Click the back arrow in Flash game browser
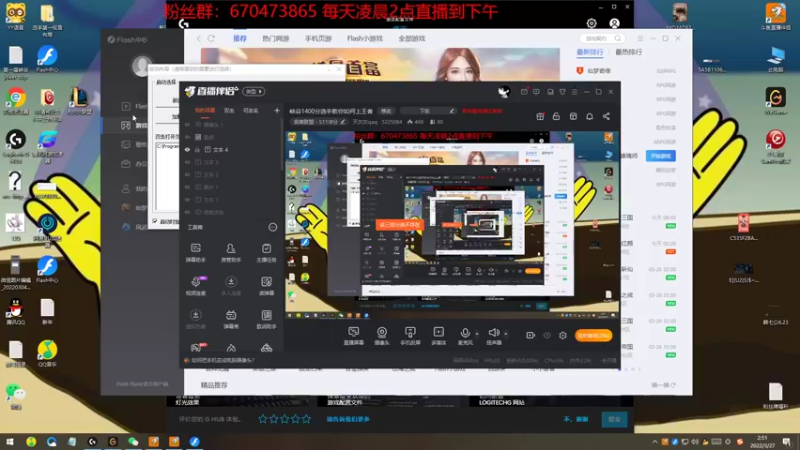Image resolution: width=800 pixels, height=450 pixels. 198,38
